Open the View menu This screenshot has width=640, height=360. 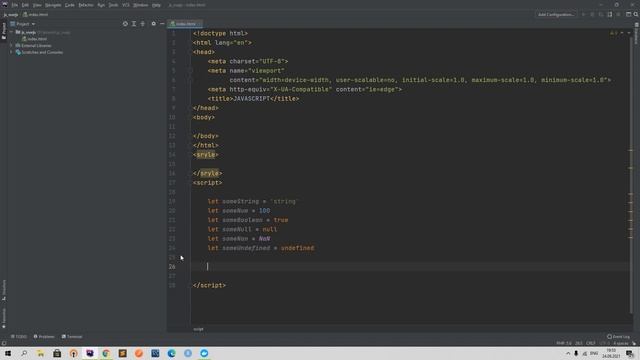37,5
